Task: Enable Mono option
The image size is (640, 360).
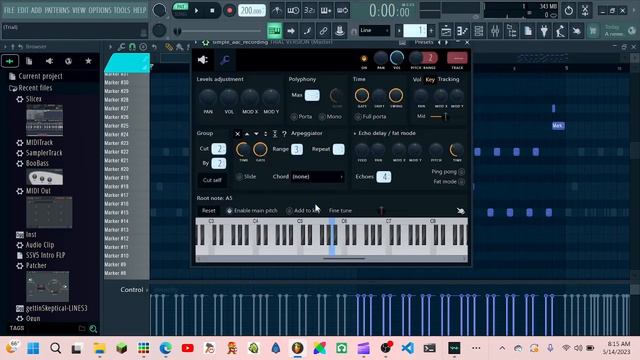Action: pyautogui.click(x=330, y=117)
